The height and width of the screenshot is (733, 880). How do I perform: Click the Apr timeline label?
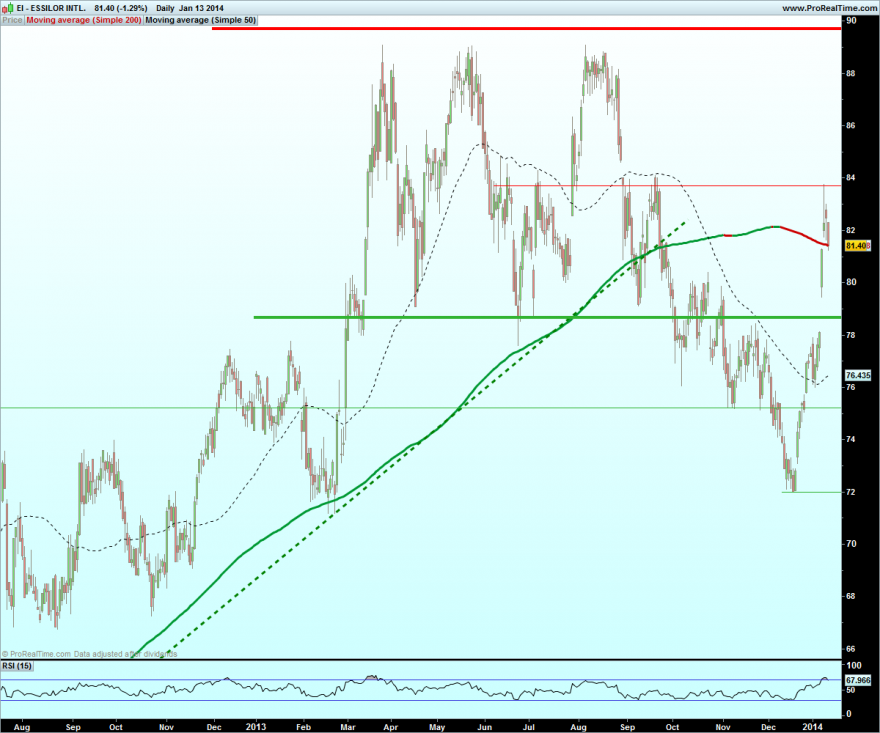point(391,727)
